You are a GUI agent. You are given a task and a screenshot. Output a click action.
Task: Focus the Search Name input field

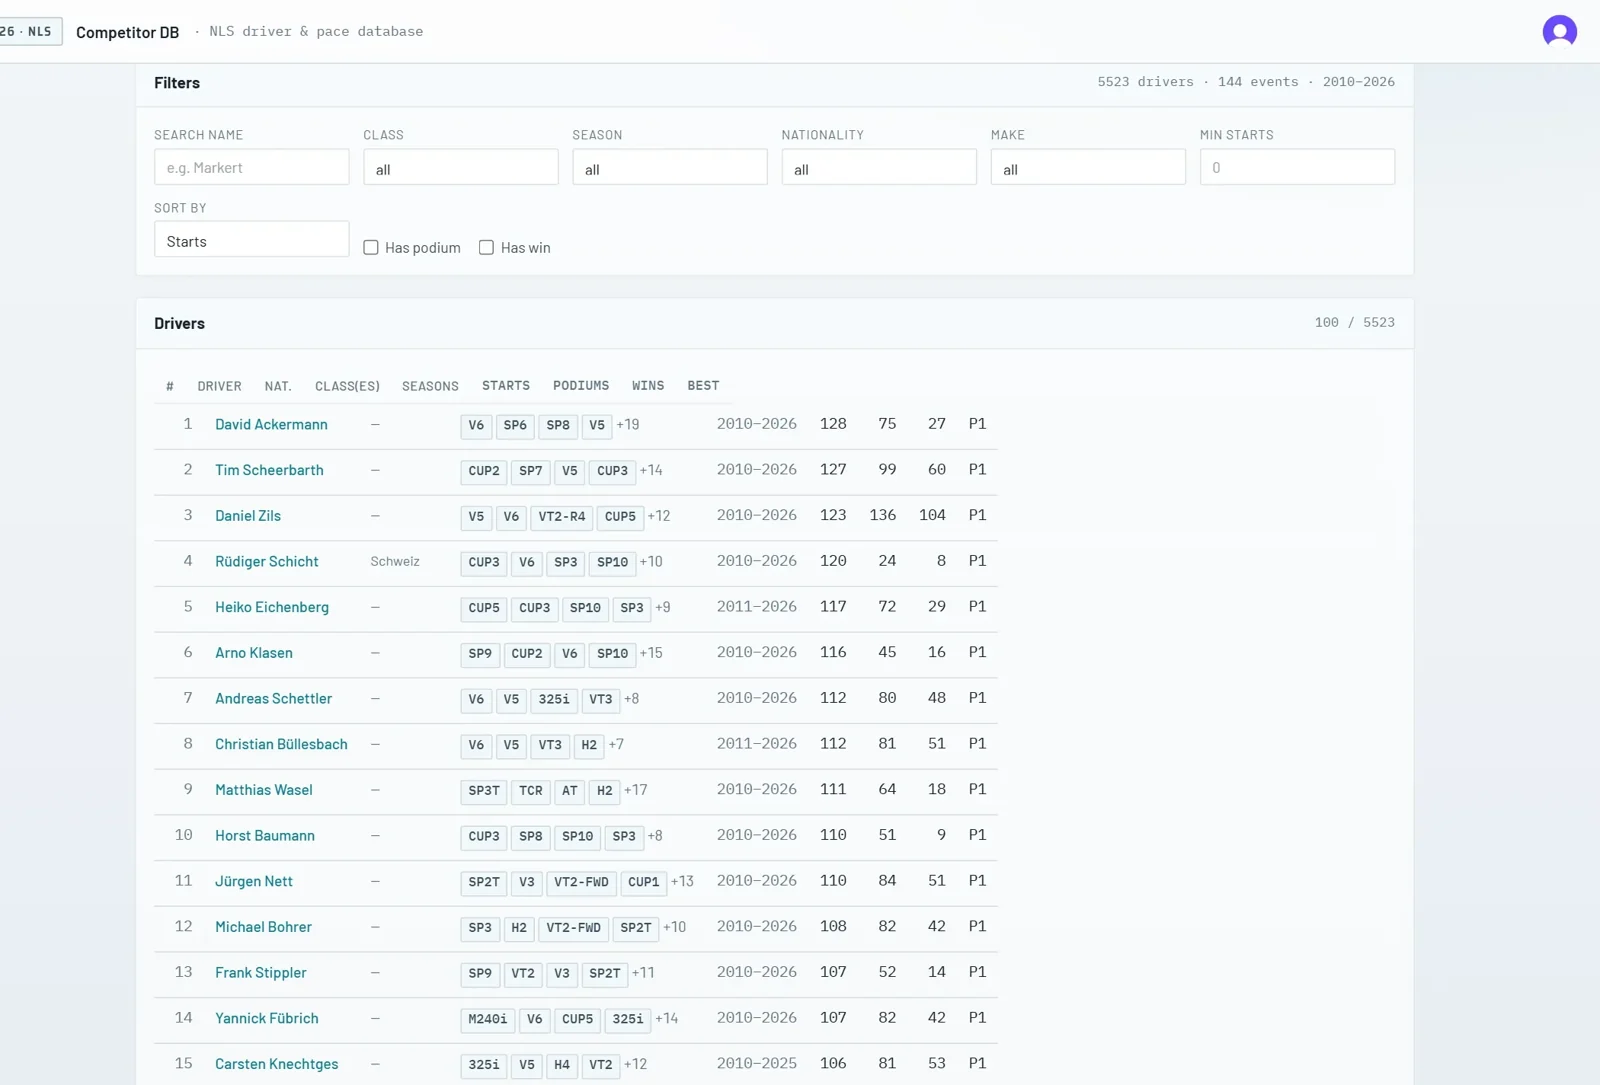coord(251,167)
